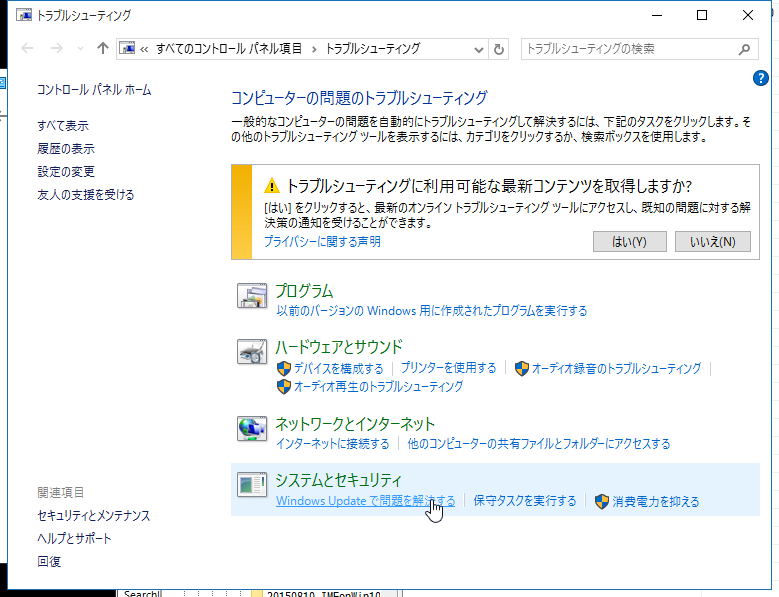Click the up arrow navigation button
Screen dimensions: 779x597
click(x=103, y=48)
